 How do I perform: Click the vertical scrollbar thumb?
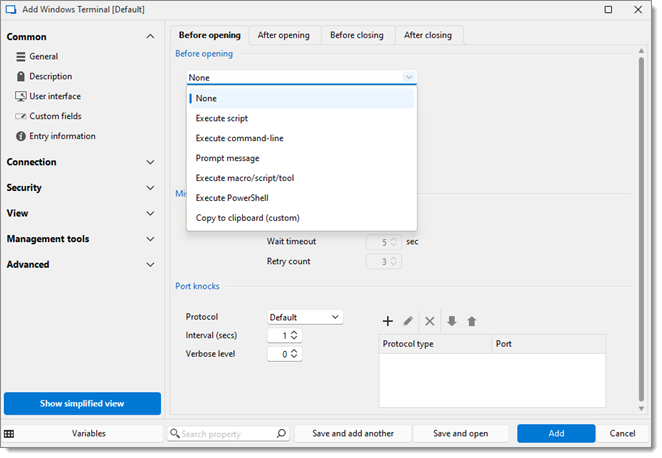point(641,229)
